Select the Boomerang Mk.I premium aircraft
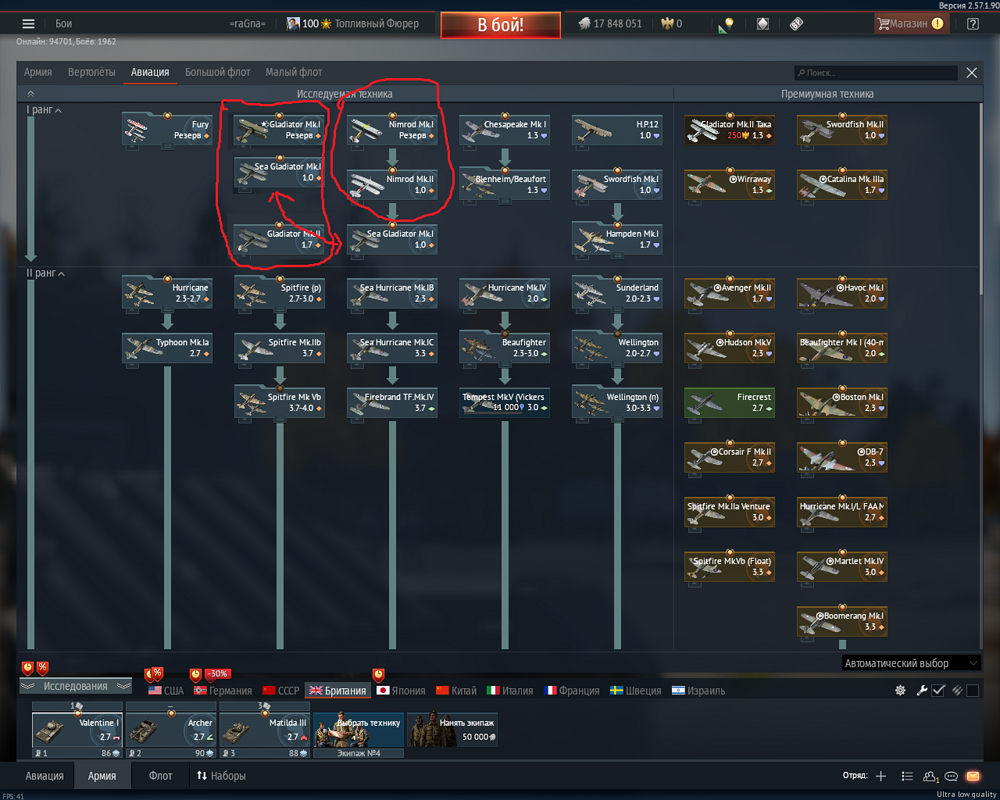Viewport: 1000px width, 800px height. [842, 621]
